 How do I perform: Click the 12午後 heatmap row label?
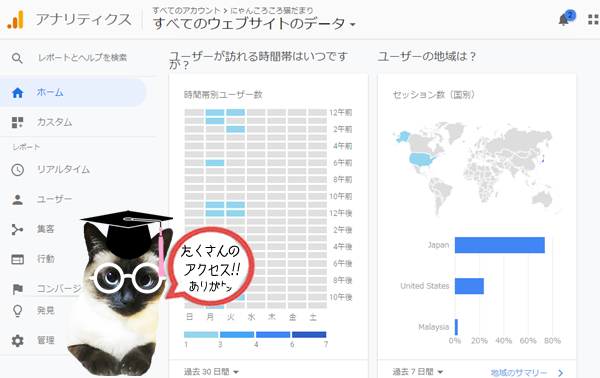[x=341, y=213]
